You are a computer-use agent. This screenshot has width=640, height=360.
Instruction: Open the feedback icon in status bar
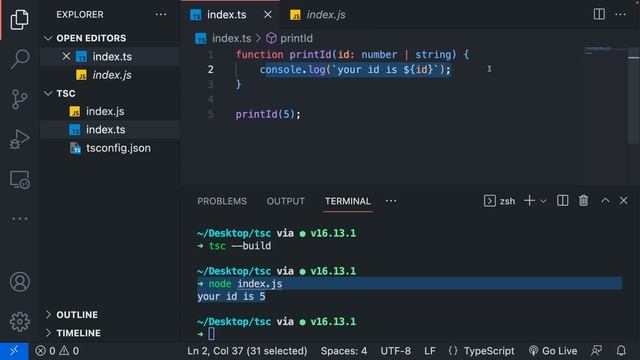(596, 351)
